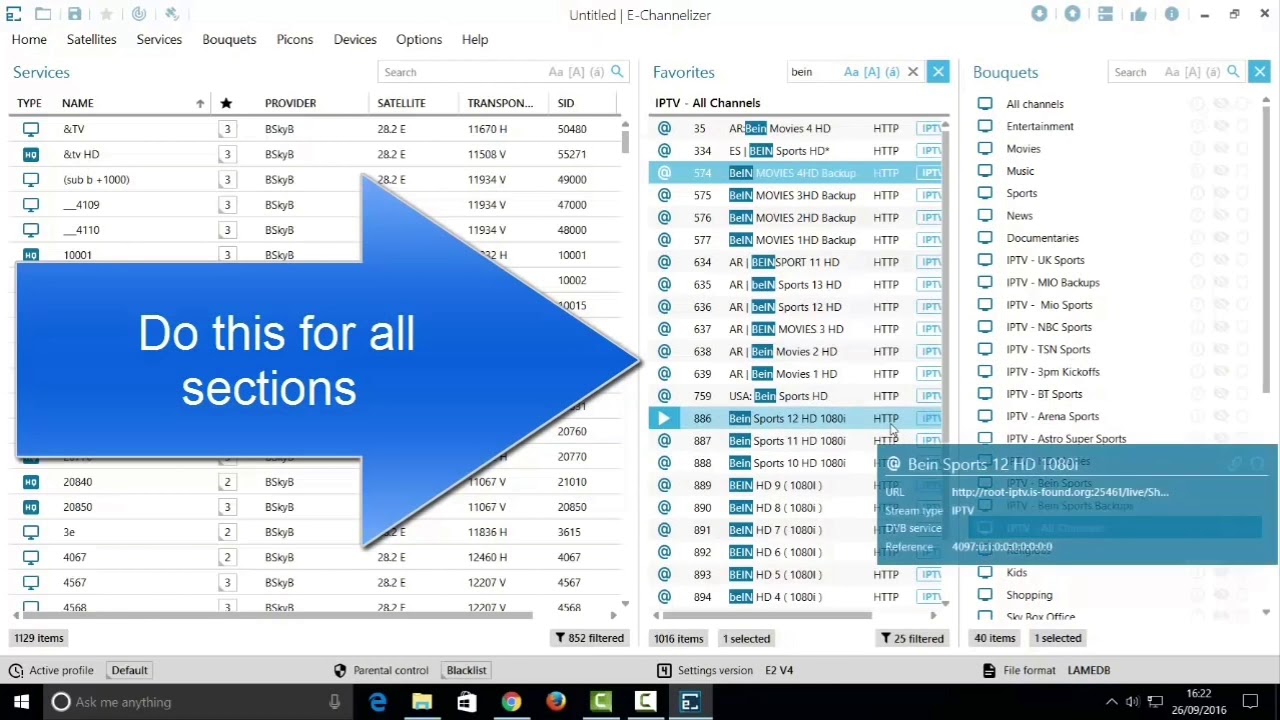
Task: Open the LAMEDB file format selector
Action: [x=1088, y=670]
